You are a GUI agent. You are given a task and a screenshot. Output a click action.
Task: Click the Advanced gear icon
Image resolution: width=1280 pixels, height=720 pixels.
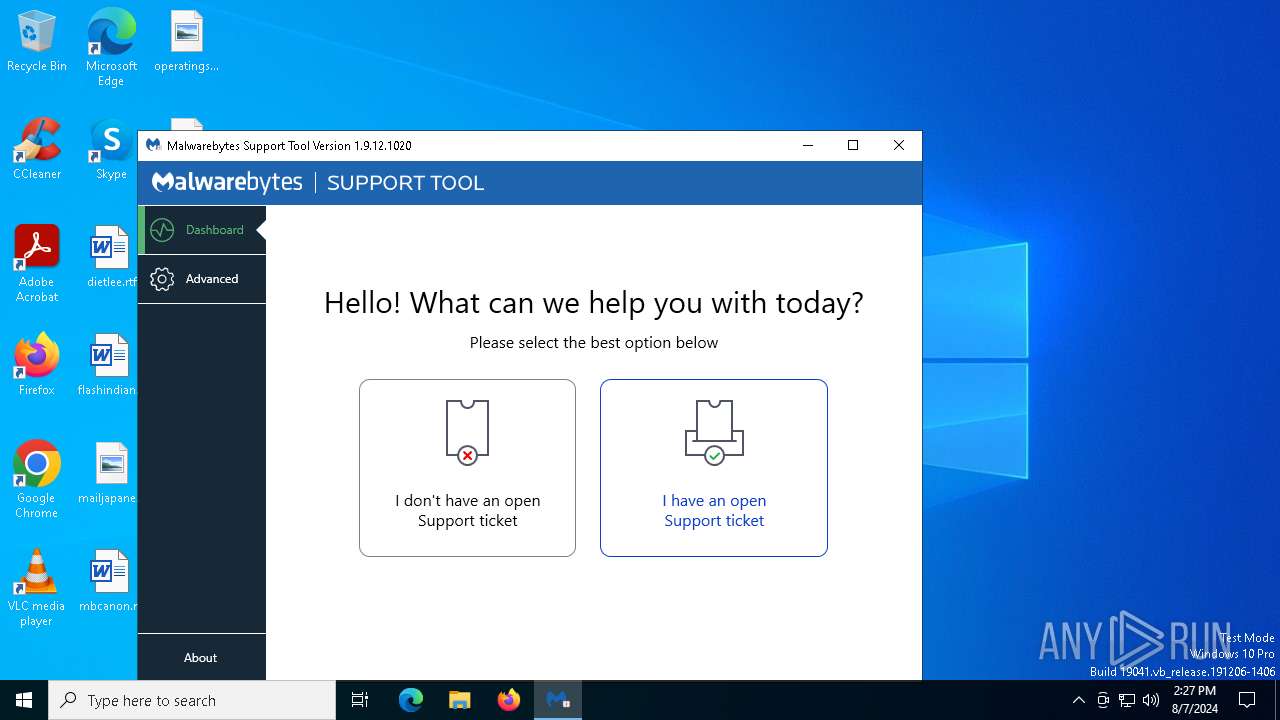(x=162, y=279)
